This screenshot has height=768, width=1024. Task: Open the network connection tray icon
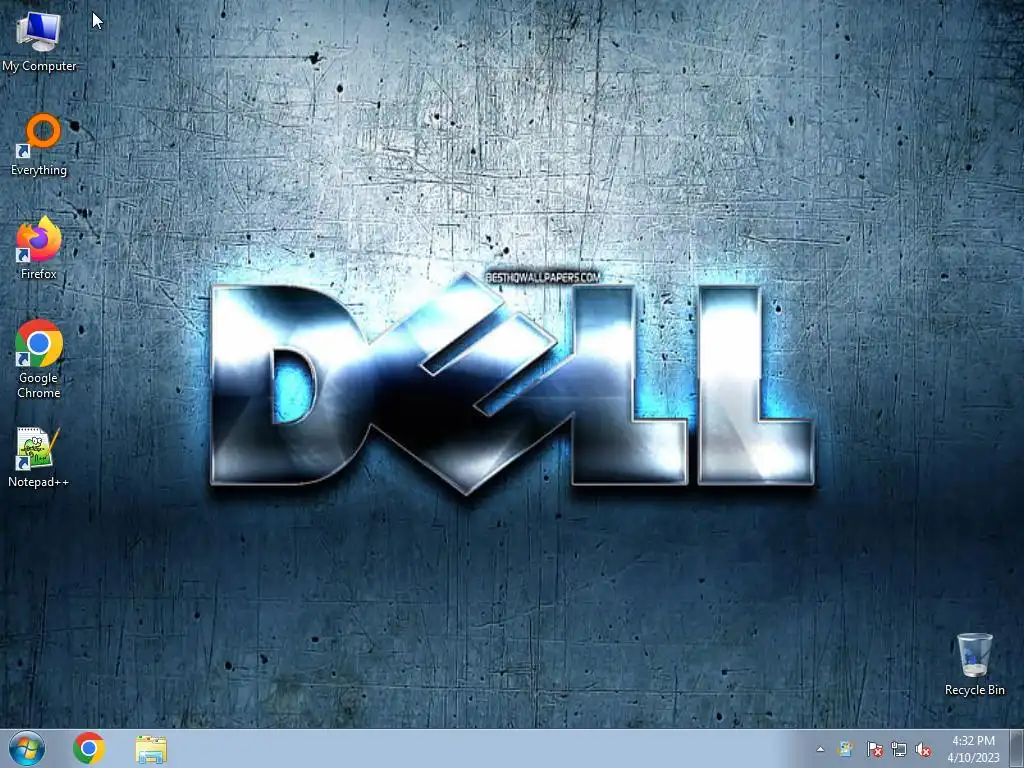click(x=899, y=749)
